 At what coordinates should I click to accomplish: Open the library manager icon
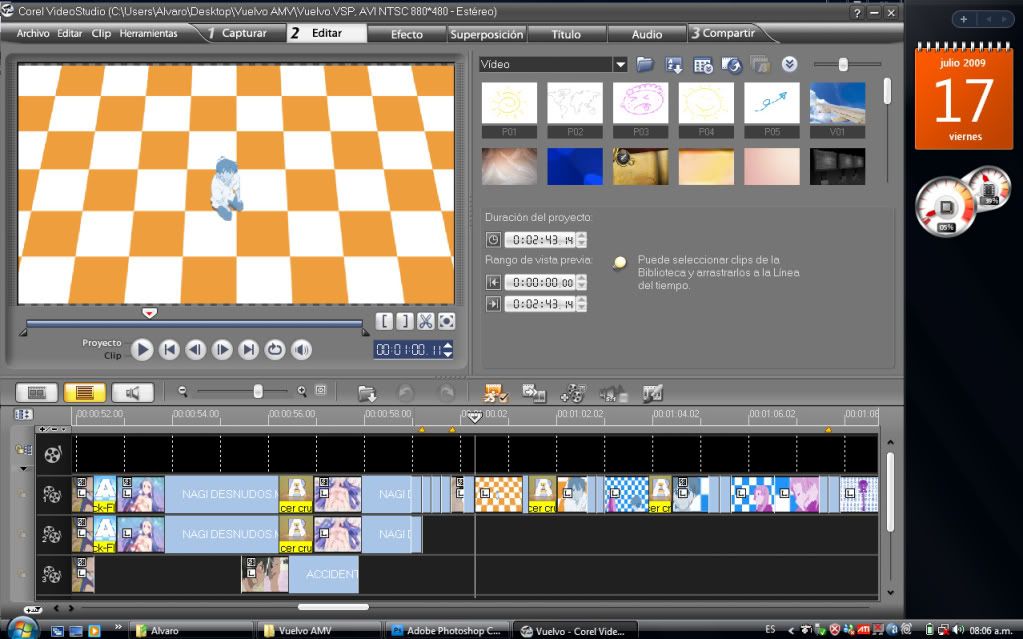pyautogui.click(x=703, y=65)
